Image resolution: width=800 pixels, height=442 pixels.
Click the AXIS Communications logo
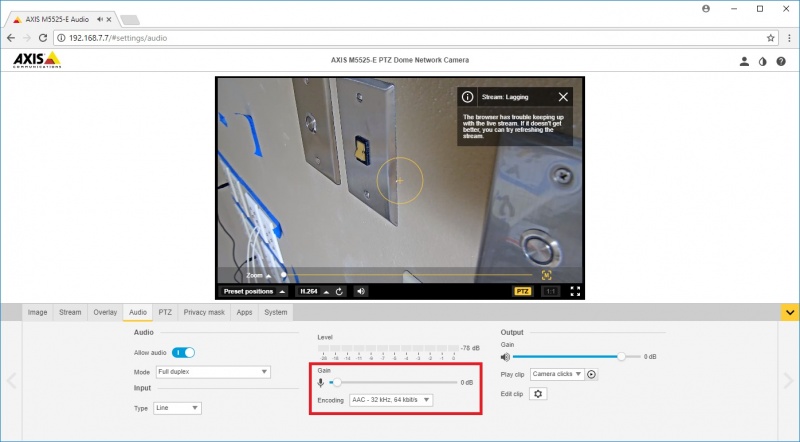pos(37,60)
